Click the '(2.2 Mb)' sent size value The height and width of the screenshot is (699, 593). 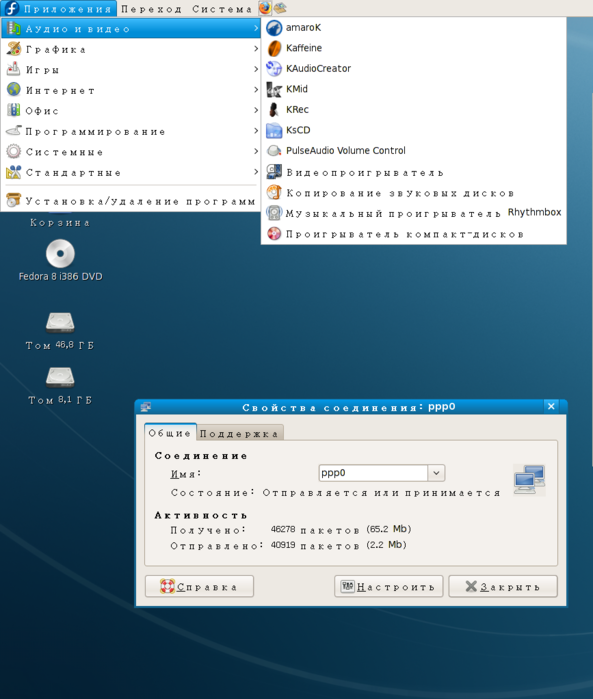coord(386,545)
